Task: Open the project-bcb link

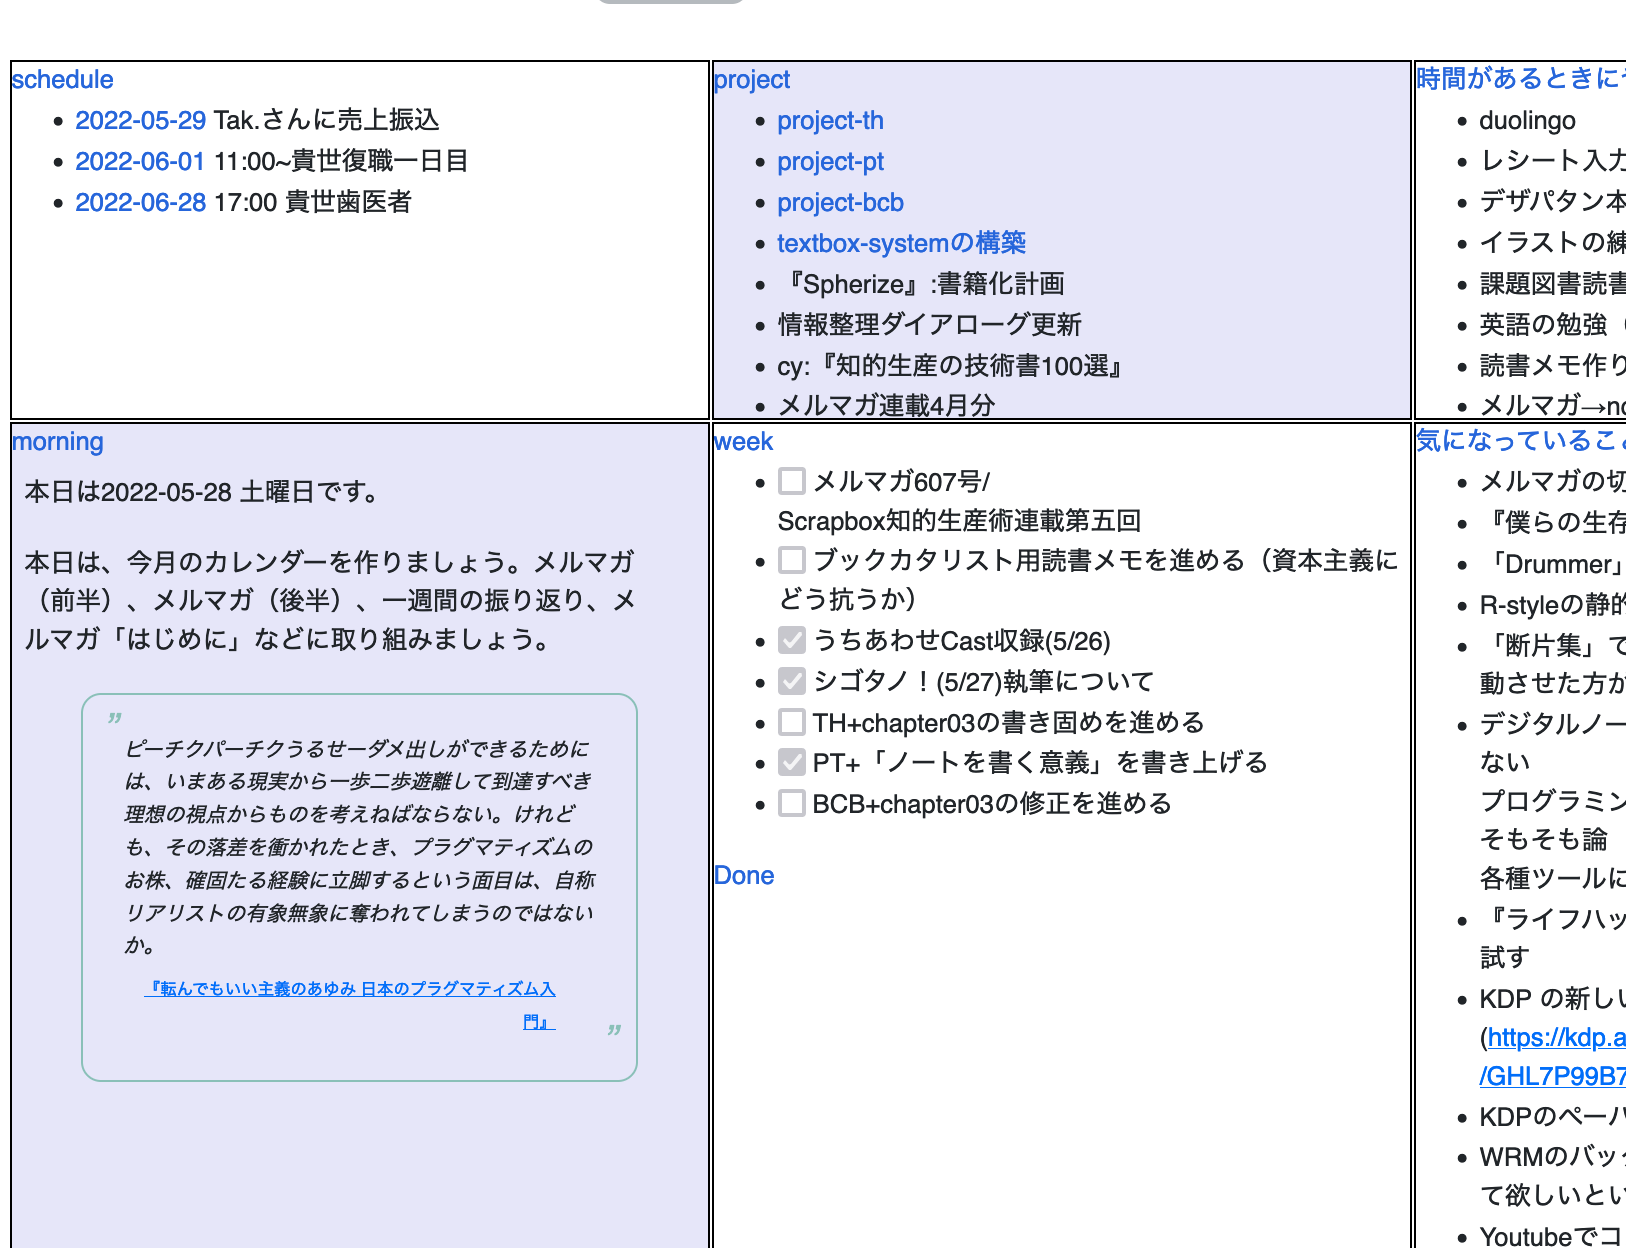Action: click(840, 203)
